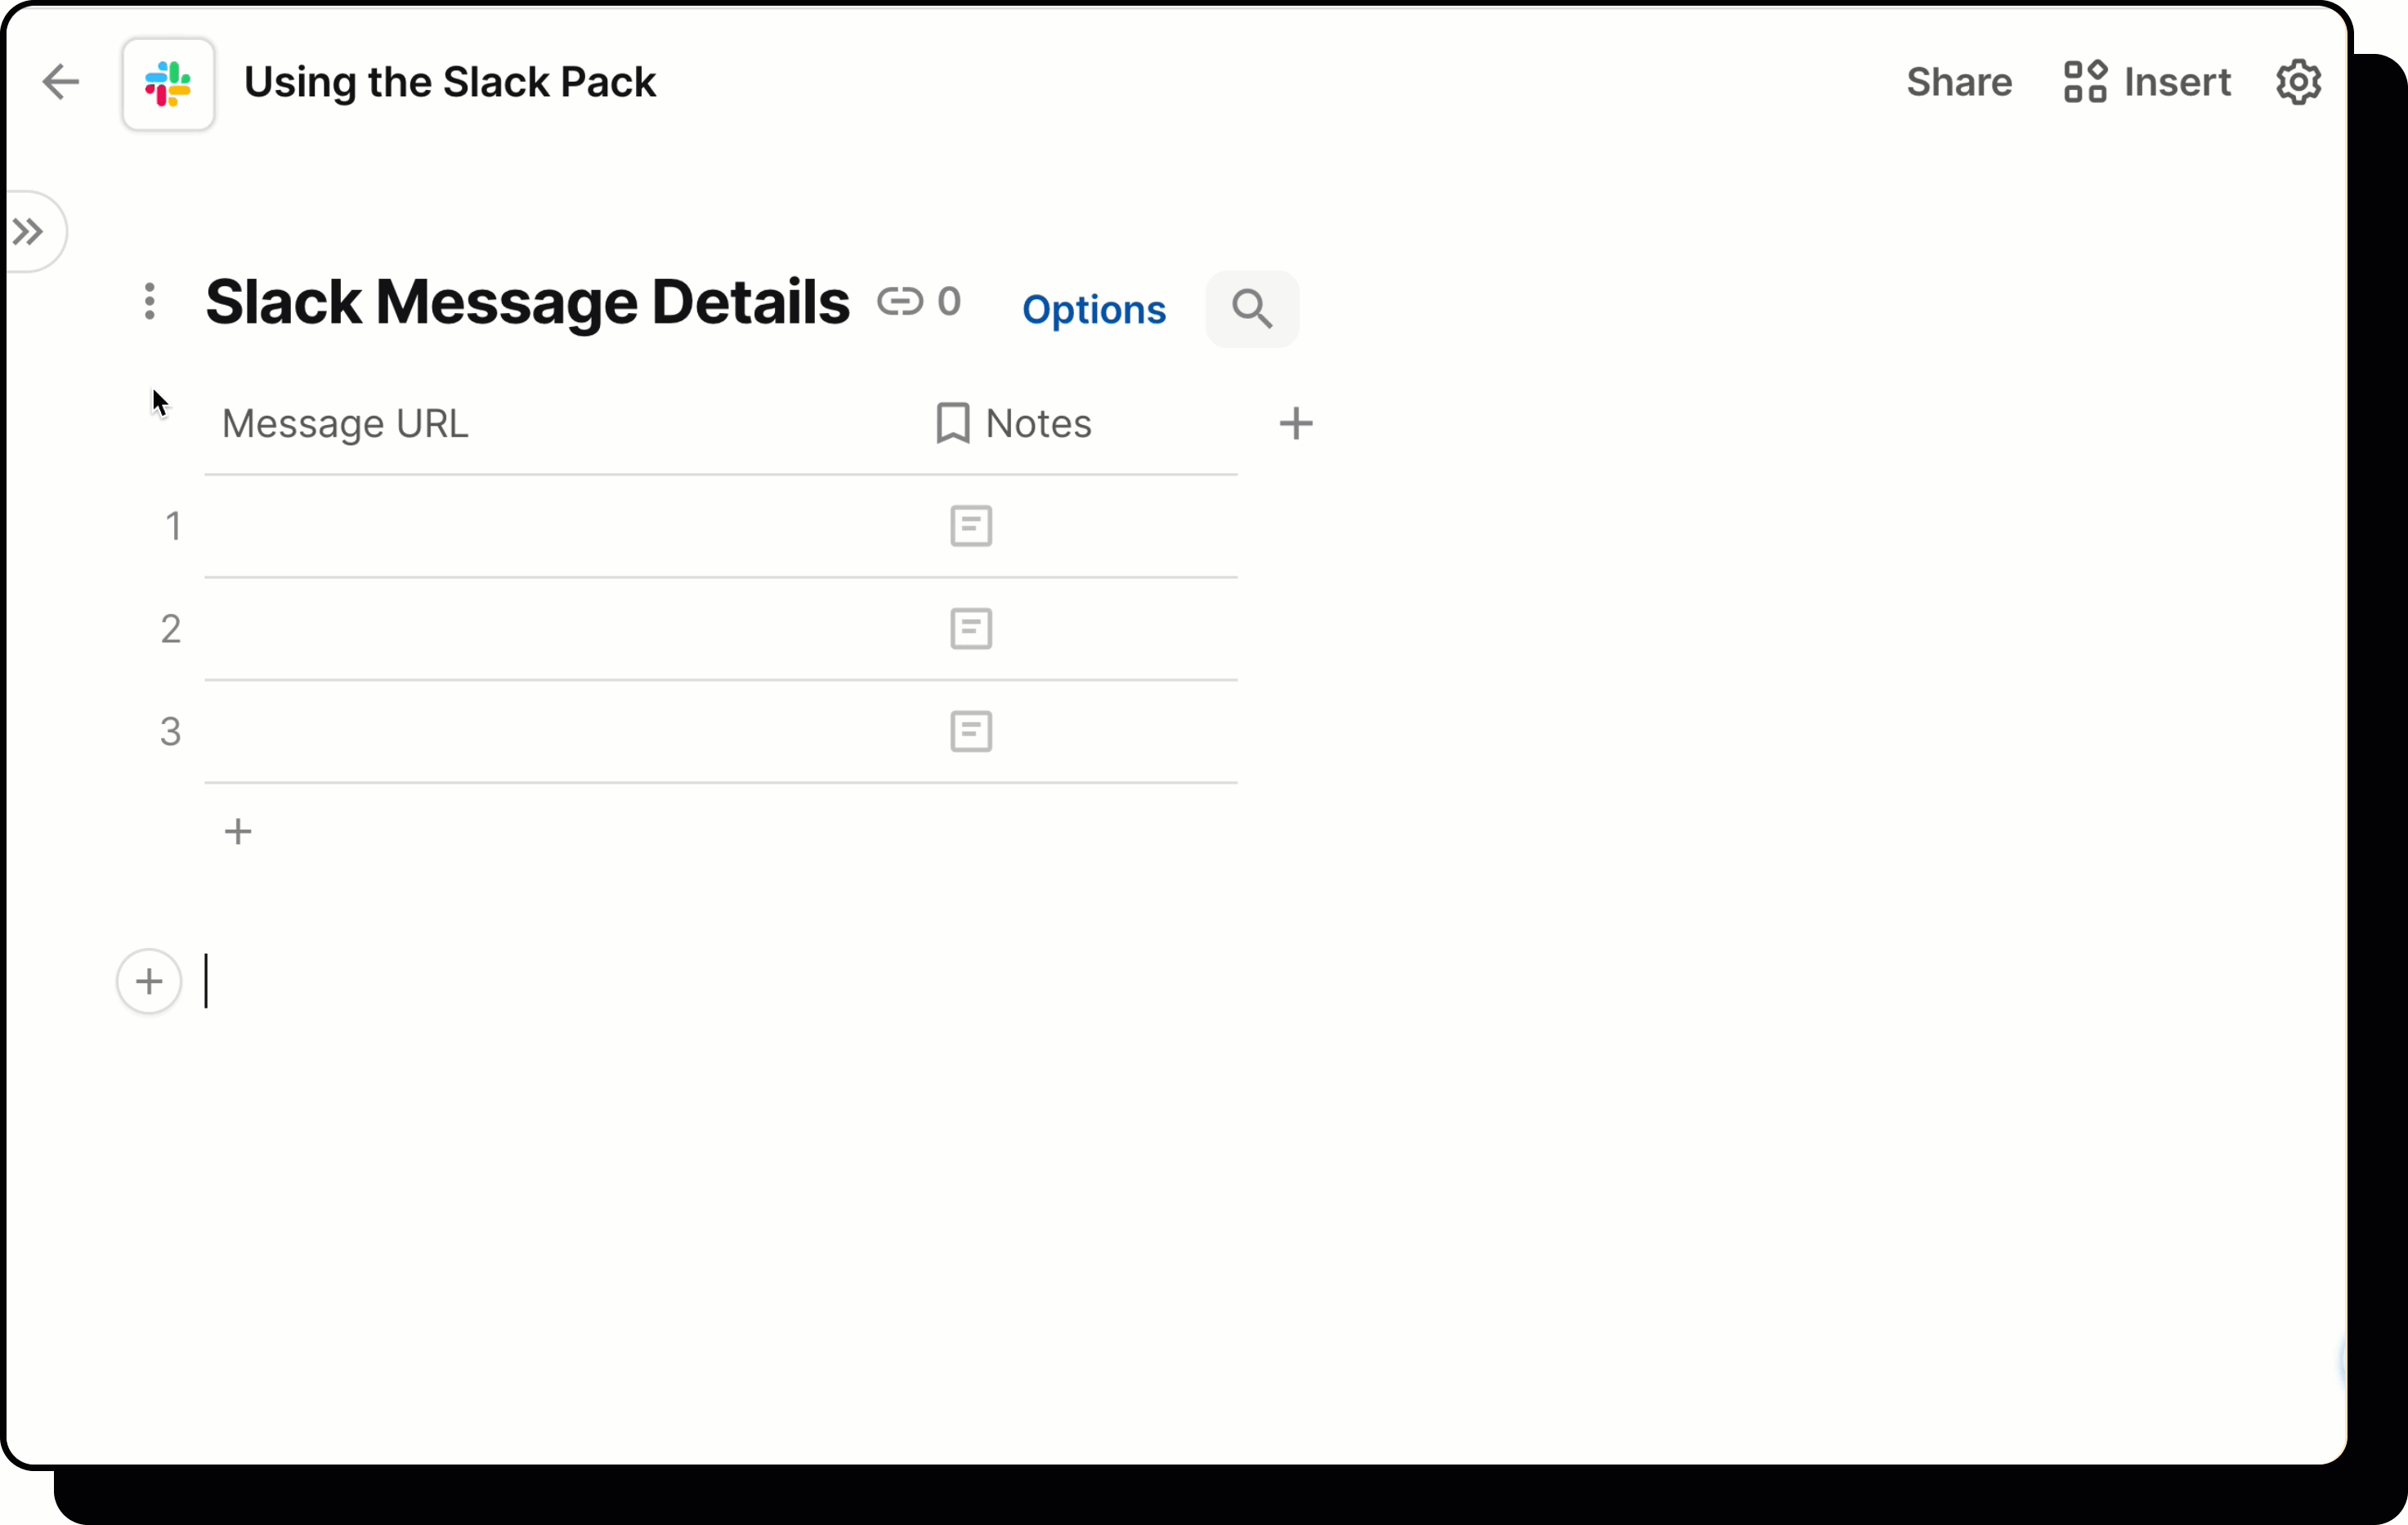Open the note for row 3
The image size is (2408, 1525).
pos(970,732)
